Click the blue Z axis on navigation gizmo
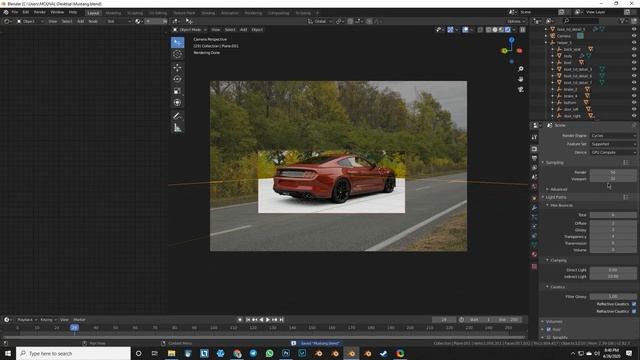 [511, 40]
